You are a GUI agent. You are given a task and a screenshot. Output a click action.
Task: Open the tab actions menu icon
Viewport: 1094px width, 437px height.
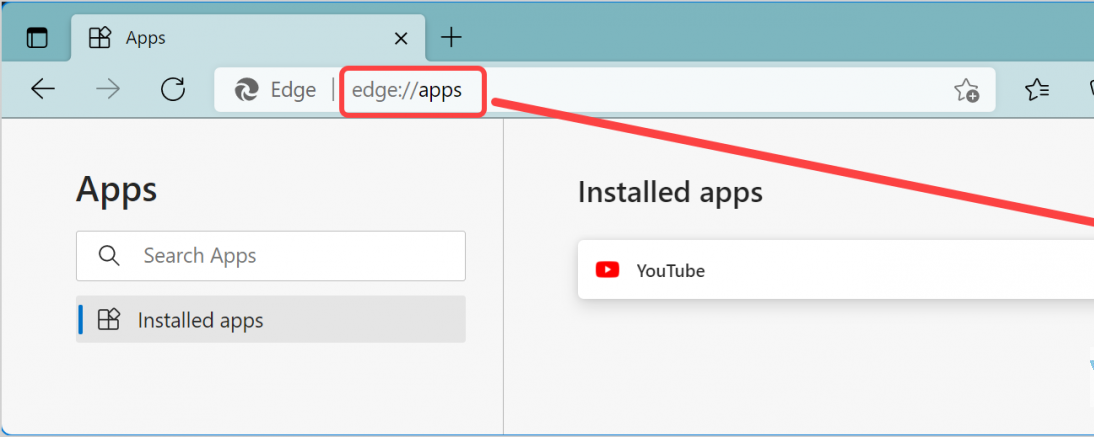tap(37, 39)
